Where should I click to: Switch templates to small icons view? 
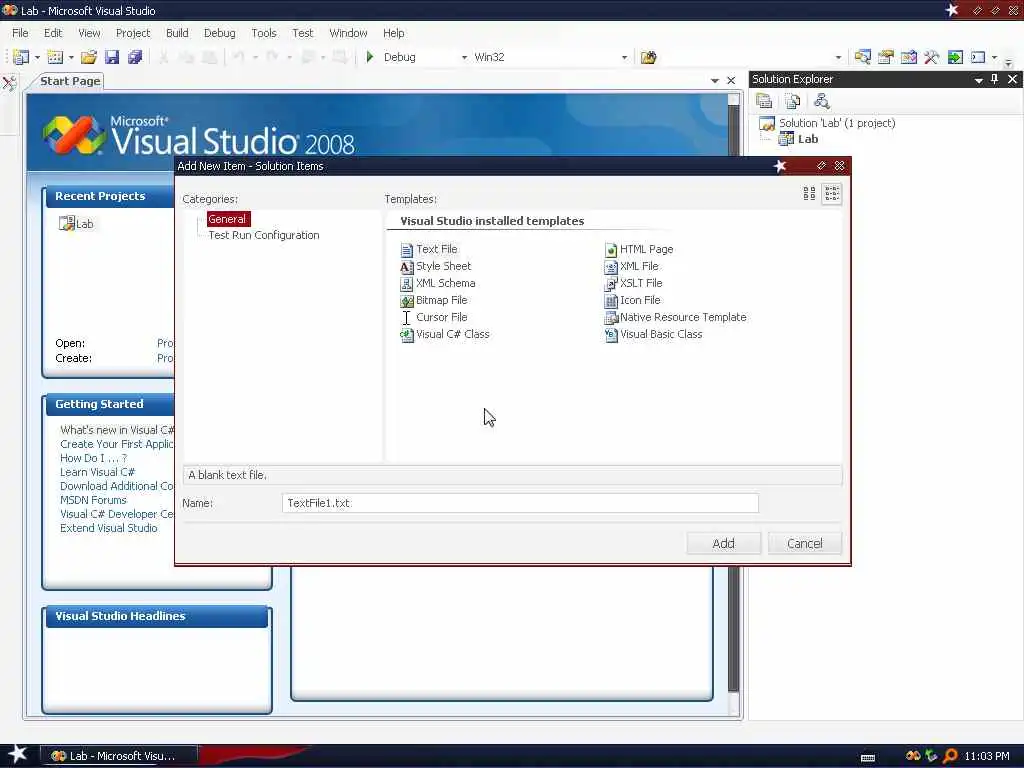pos(832,193)
